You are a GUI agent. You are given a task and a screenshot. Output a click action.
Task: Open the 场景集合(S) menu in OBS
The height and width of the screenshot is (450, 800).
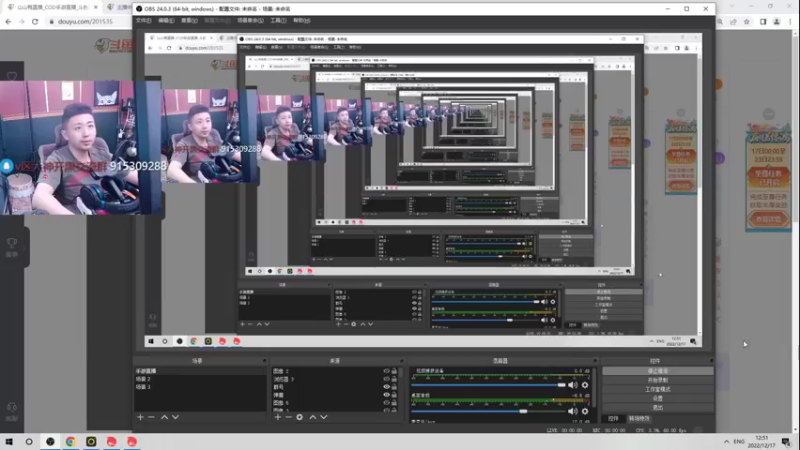(x=251, y=20)
